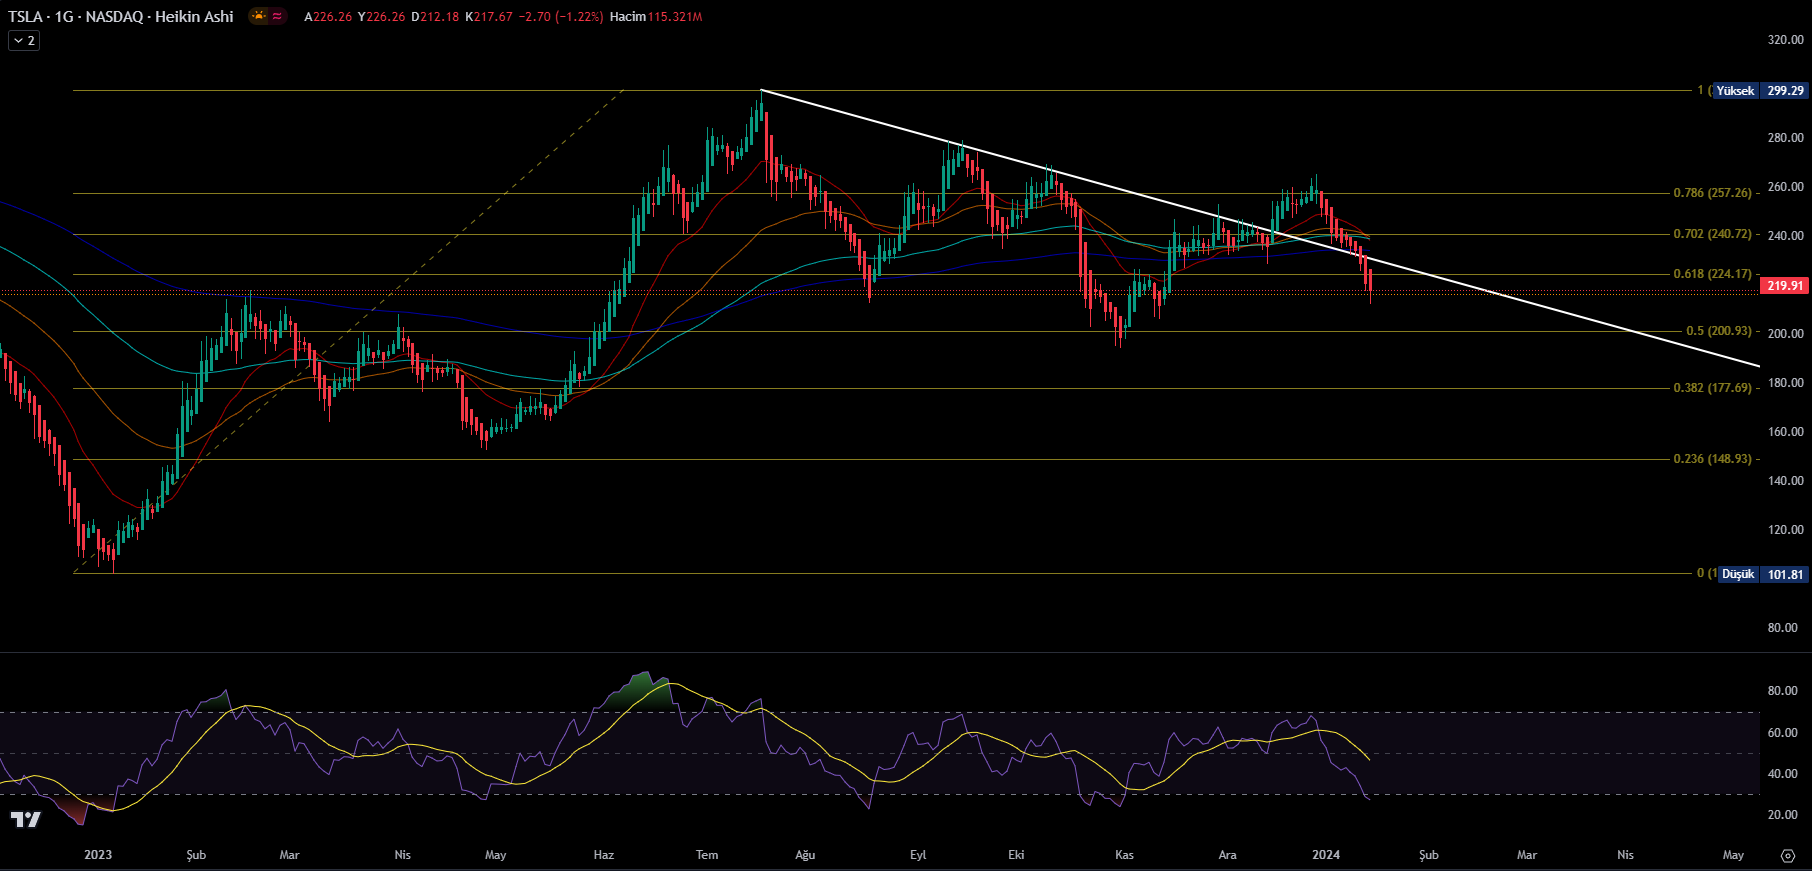
Task: Click the Y226.26 high value
Action: coord(382,17)
